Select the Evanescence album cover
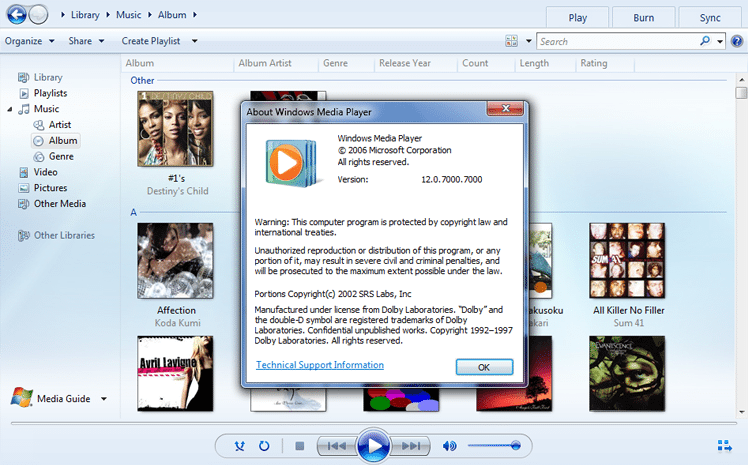The image size is (748, 465). click(x=627, y=373)
